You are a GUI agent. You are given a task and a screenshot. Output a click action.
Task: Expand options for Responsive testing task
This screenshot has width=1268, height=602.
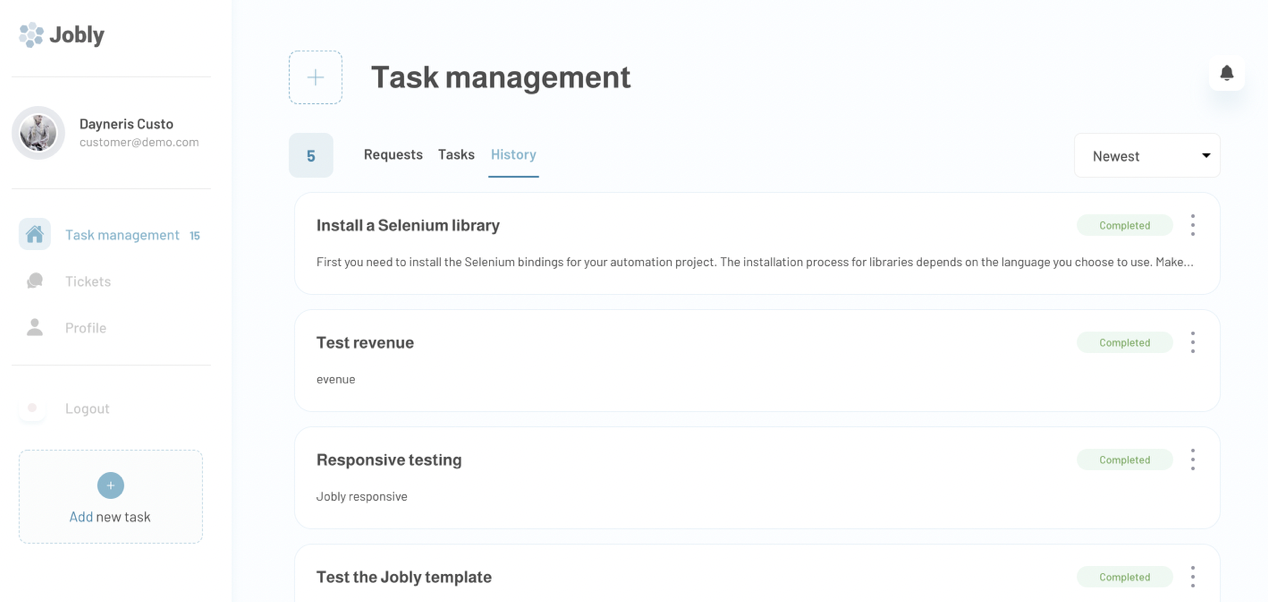point(1192,460)
